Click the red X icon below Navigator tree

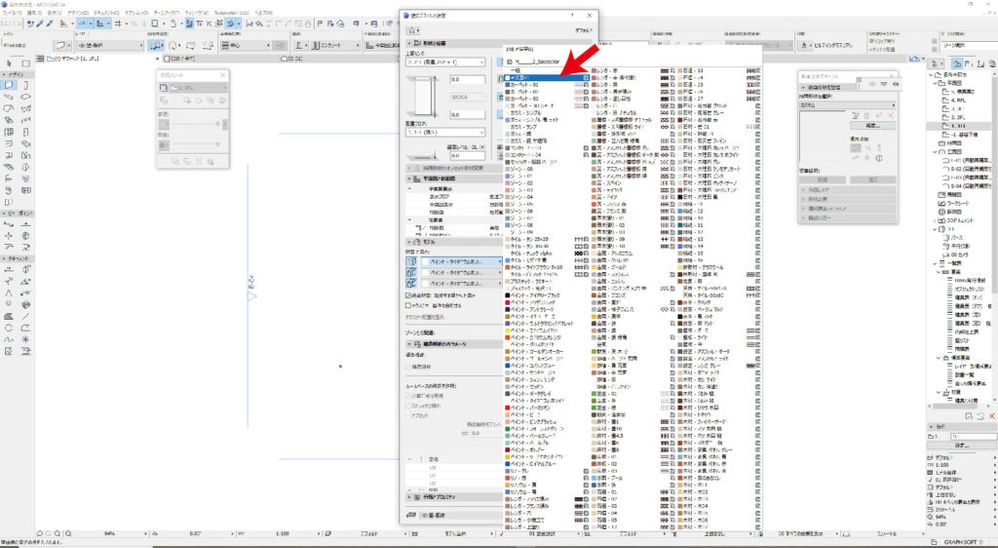point(992,416)
